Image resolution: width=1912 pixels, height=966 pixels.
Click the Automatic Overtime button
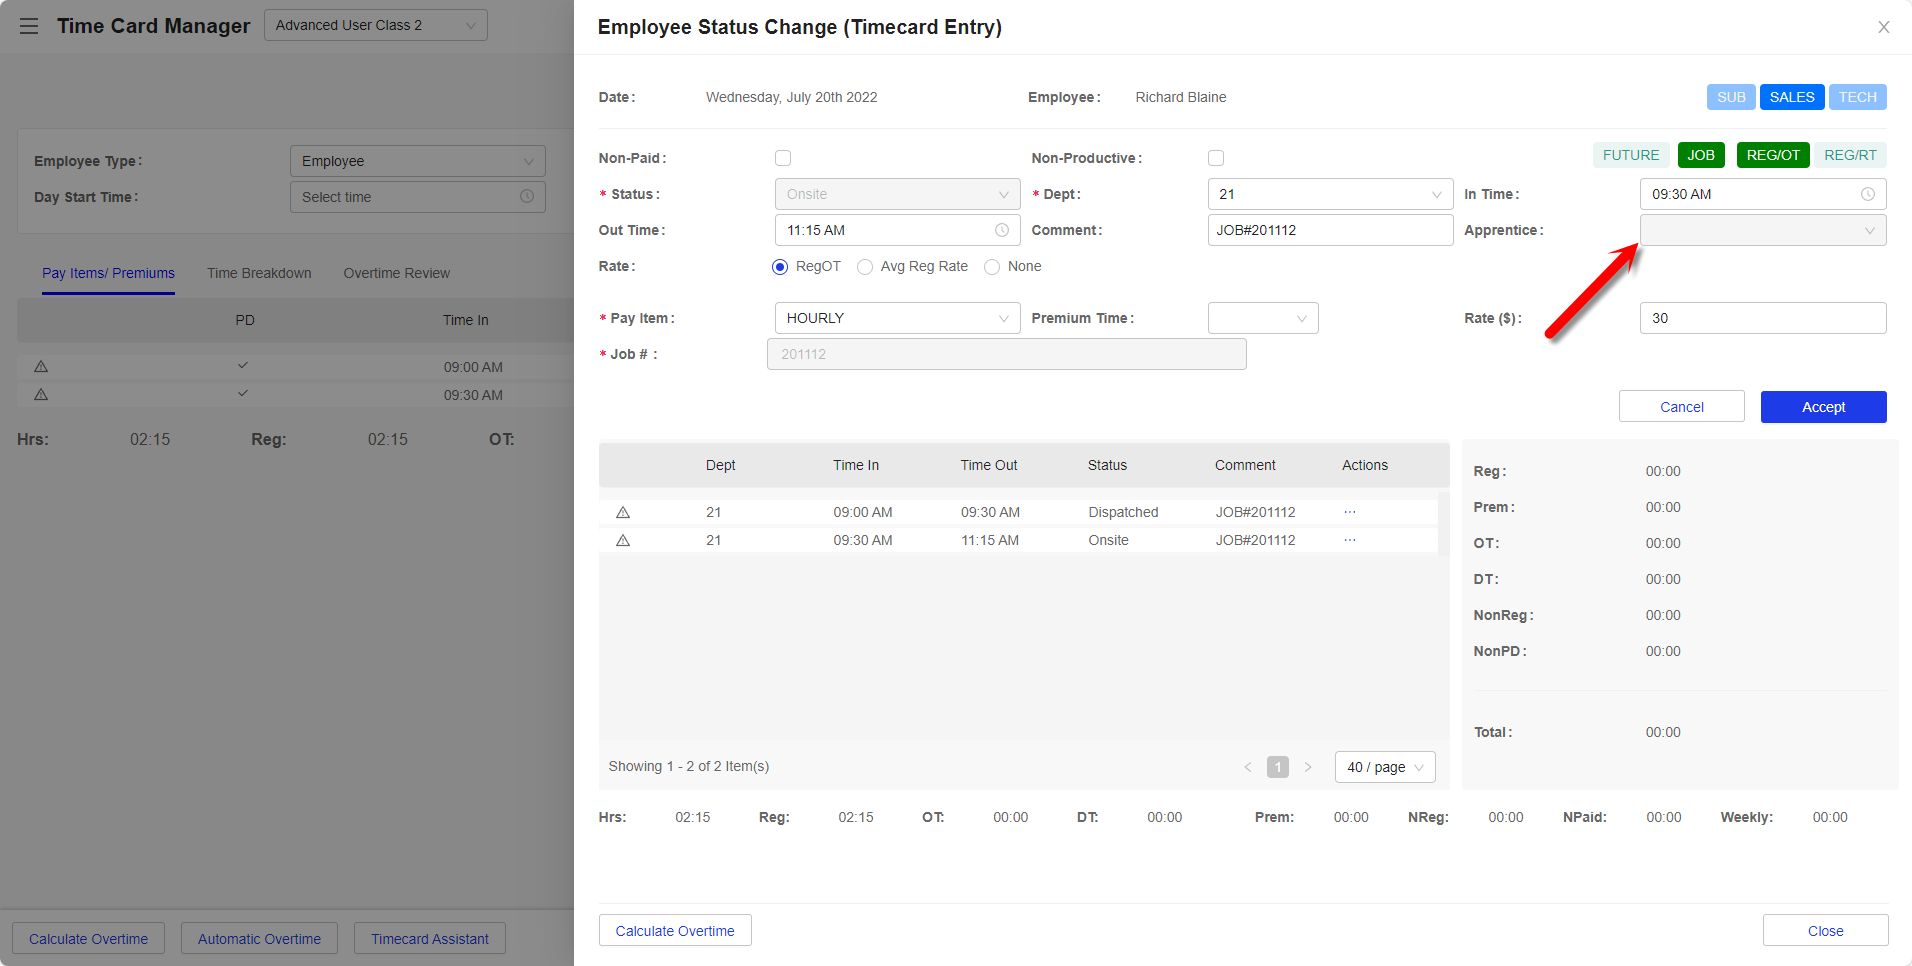(259, 939)
